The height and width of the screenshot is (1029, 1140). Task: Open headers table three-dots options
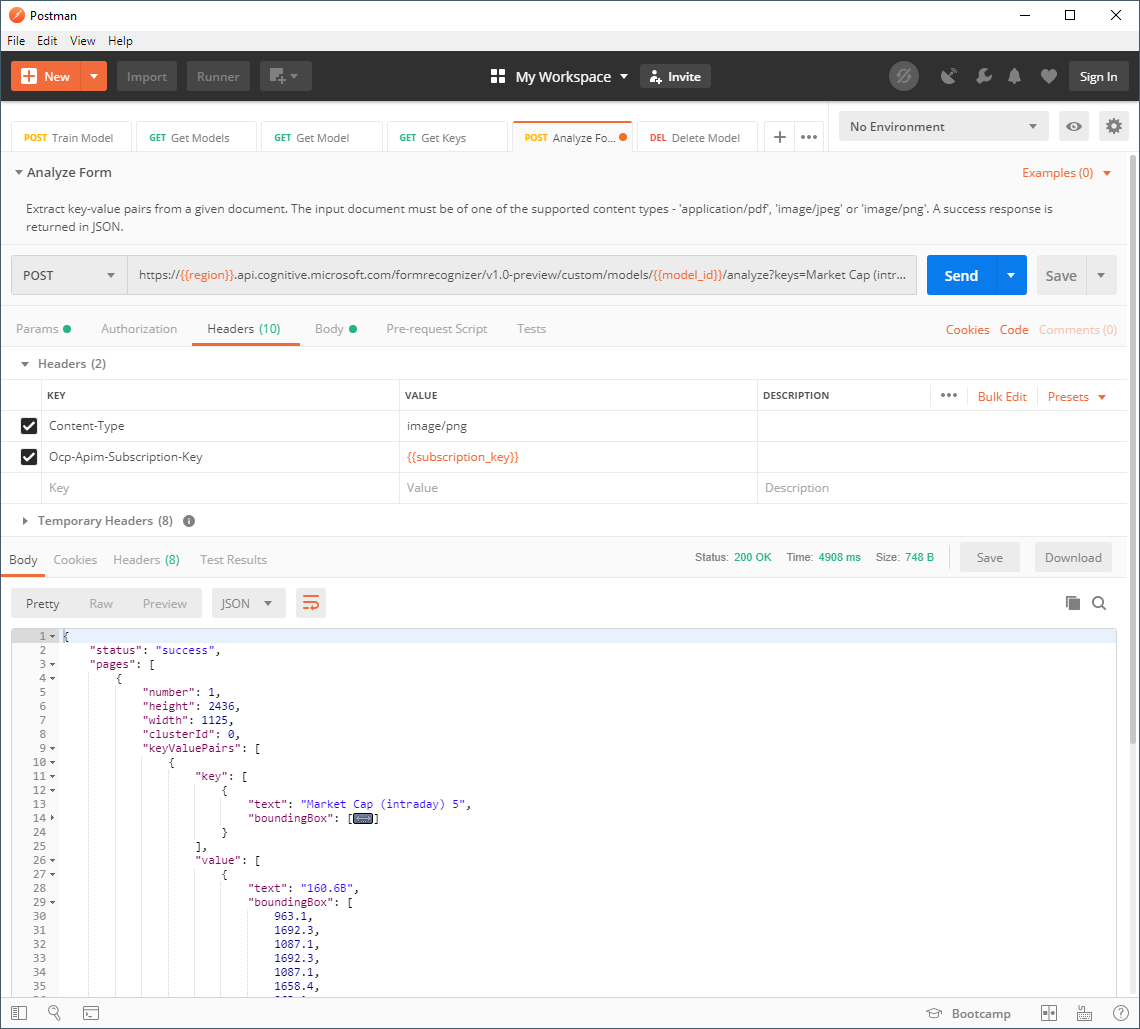coord(949,396)
